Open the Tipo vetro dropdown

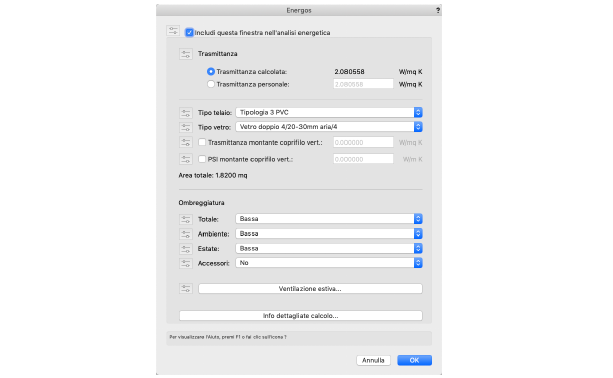pyautogui.click(x=329, y=127)
